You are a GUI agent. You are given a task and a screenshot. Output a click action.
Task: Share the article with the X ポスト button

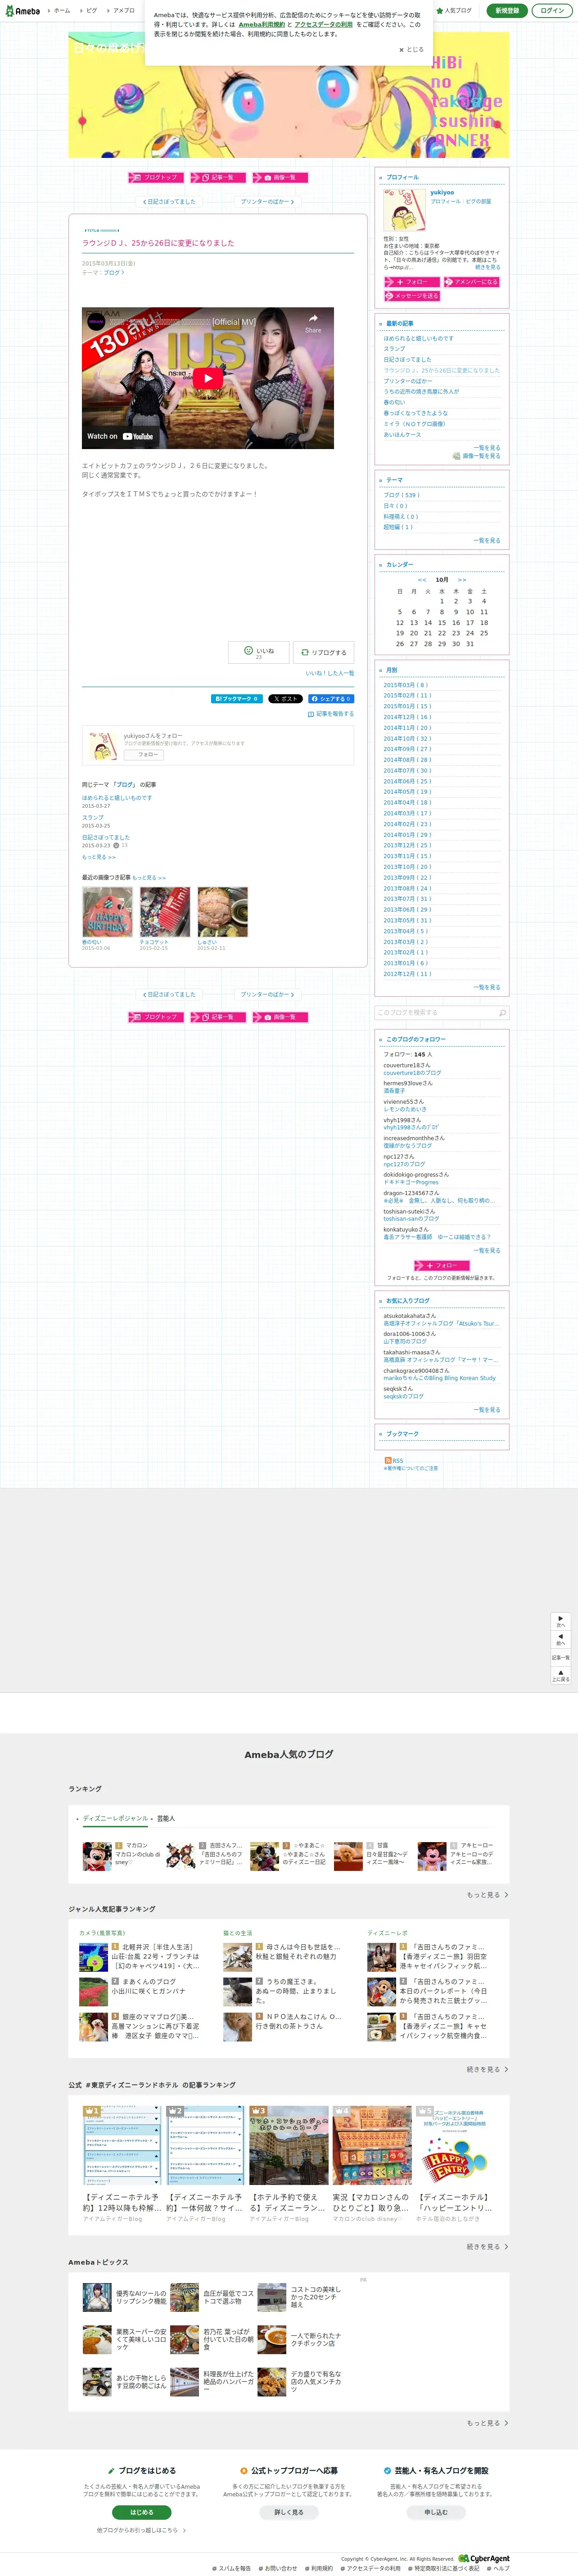(285, 699)
